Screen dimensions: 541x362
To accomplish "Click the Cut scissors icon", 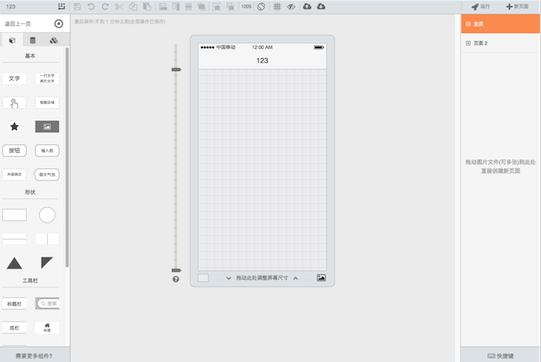I will (119, 7).
